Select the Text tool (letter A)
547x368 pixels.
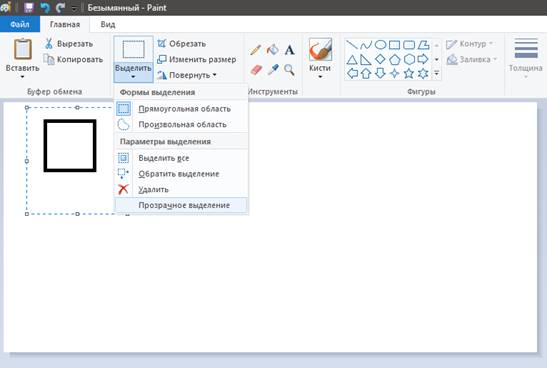[x=289, y=50]
